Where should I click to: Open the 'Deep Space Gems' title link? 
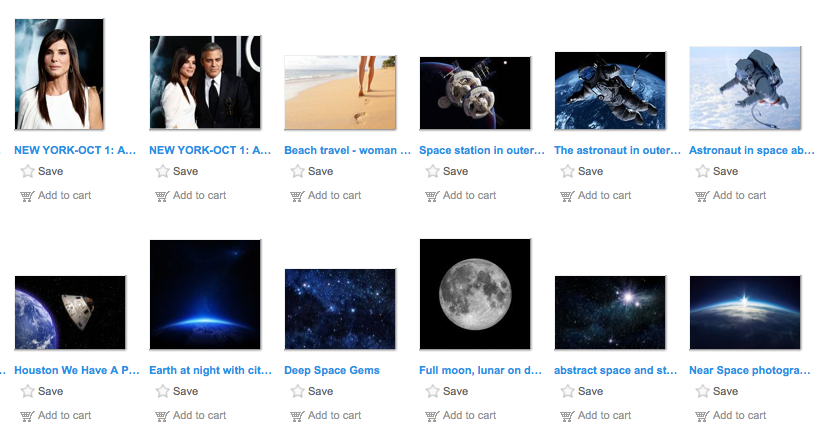click(x=332, y=370)
